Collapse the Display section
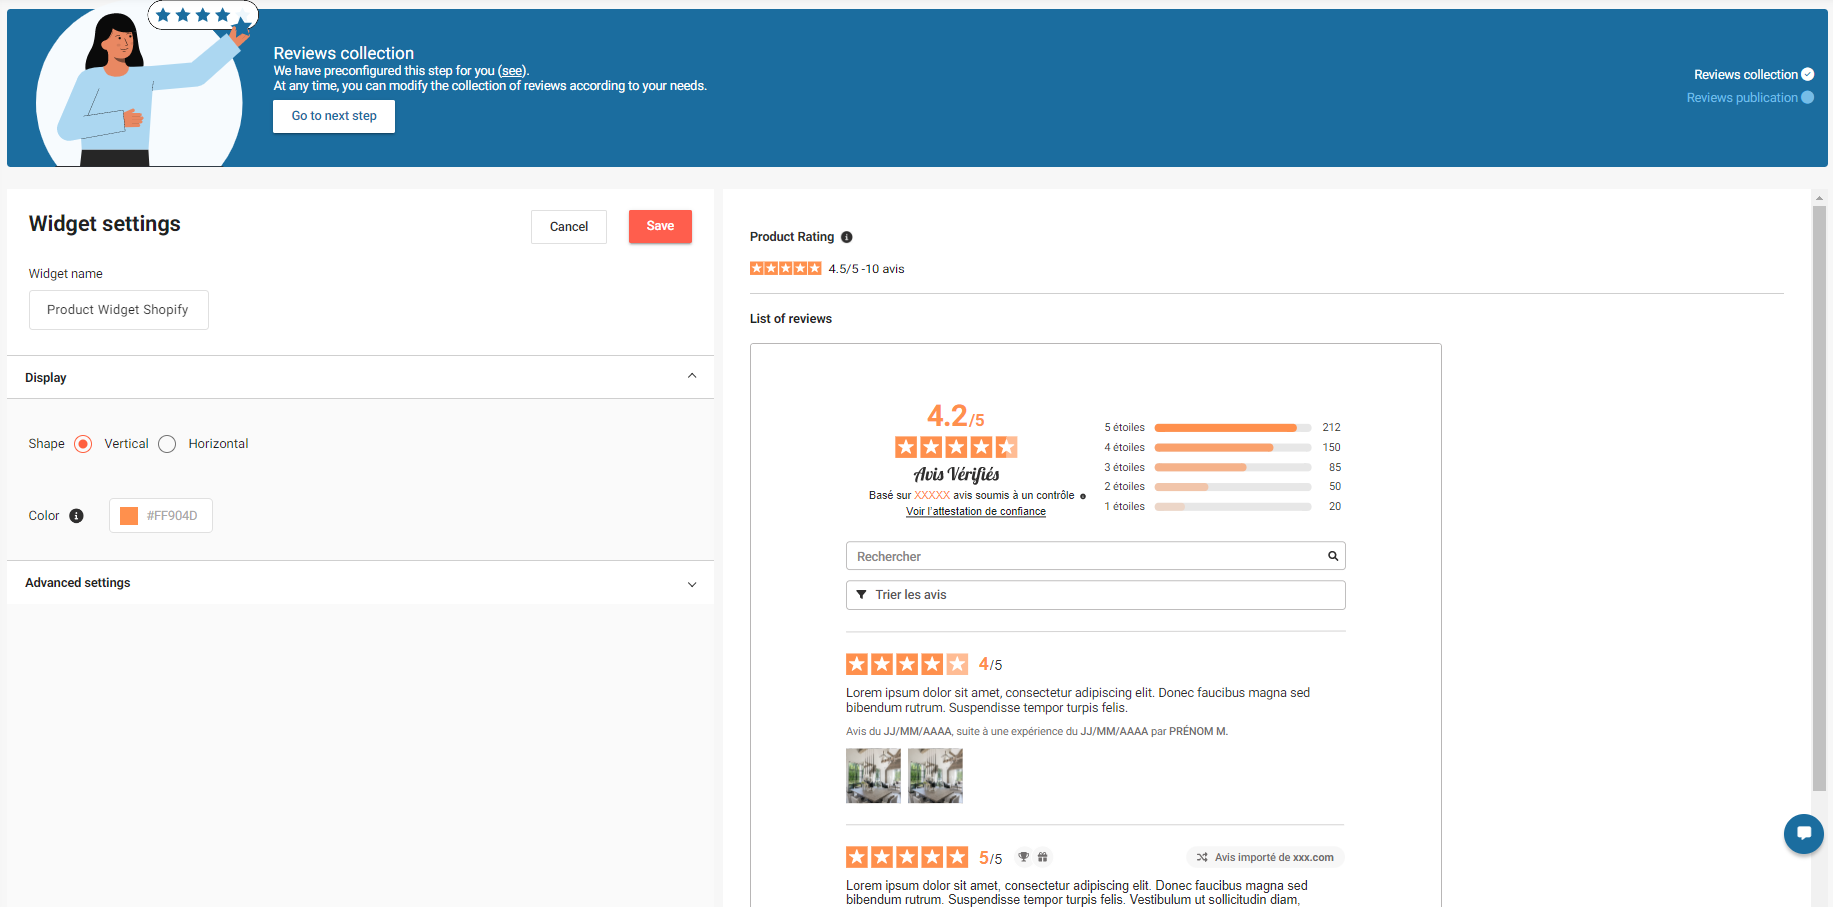Viewport: 1833px width, 907px height. click(x=692, y=377)
